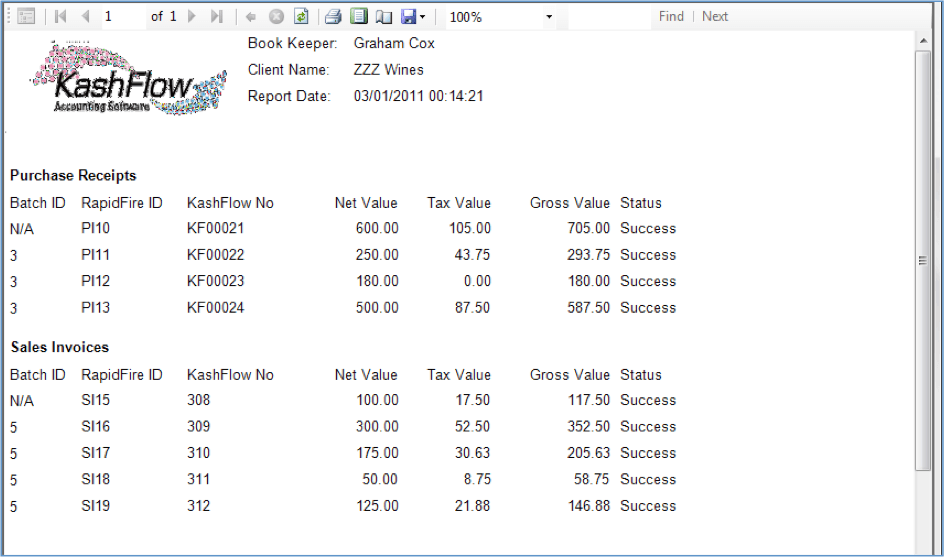Print the report
Image resolution: width=944 pixels, height=557 pixels.
click(x=334, y=17)
